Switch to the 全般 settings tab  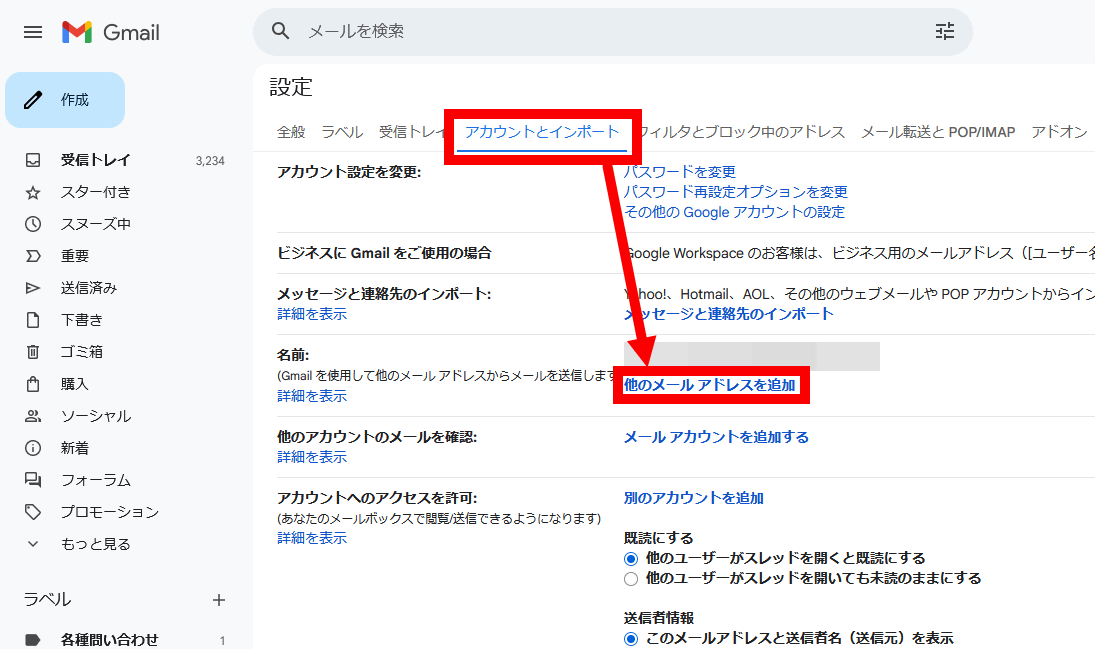pyautogui.click(x=291, y=132)
